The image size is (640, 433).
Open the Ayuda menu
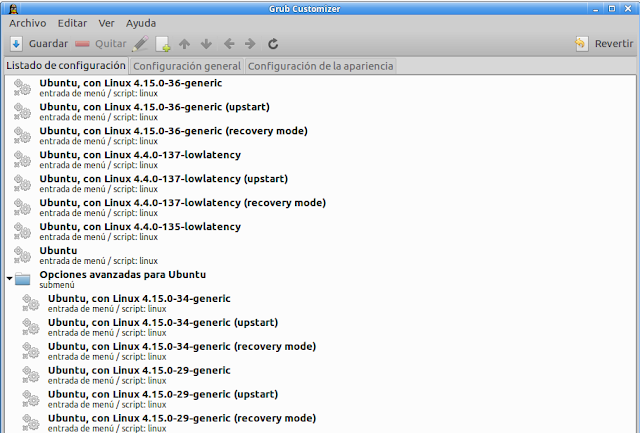point(141,23)
